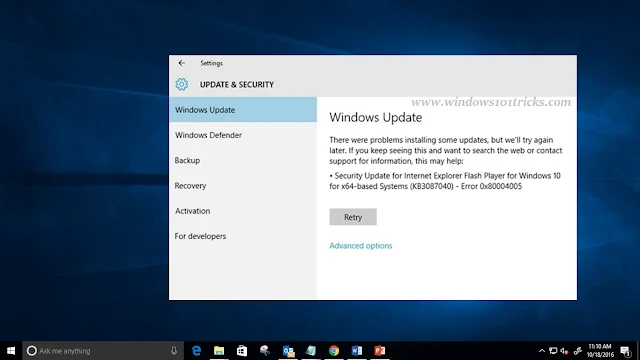Open the Advanced options link
Viewport: 640px width, 360px height.
pos(361,245)
